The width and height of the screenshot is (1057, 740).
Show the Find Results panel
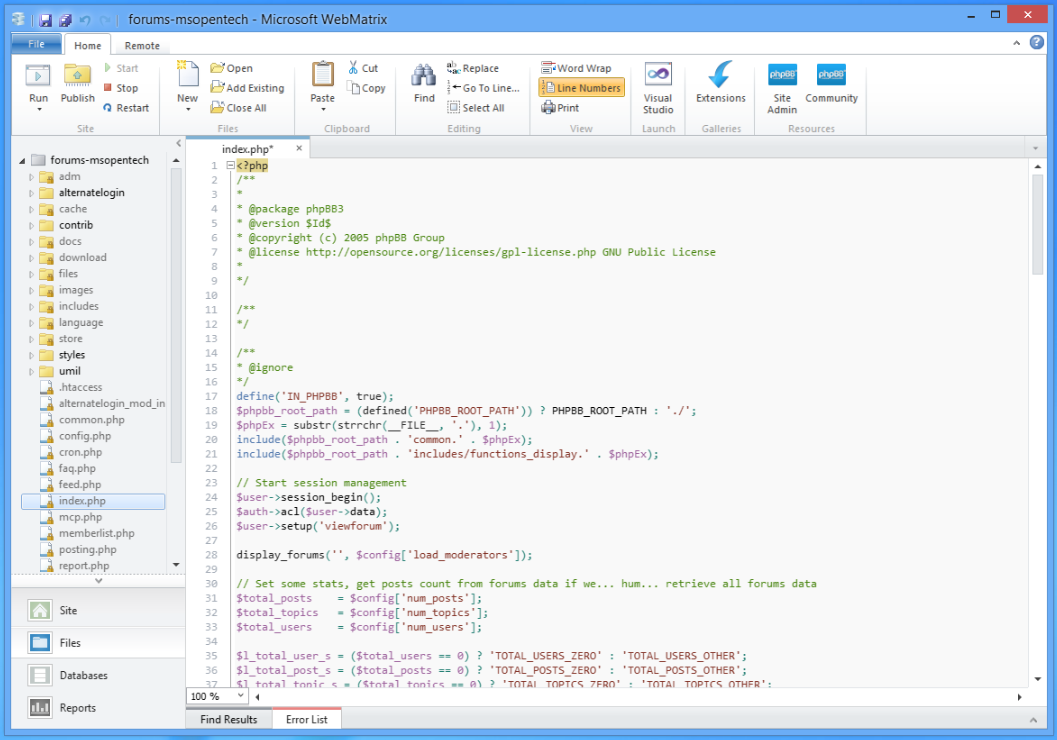[x=228, y=719]
